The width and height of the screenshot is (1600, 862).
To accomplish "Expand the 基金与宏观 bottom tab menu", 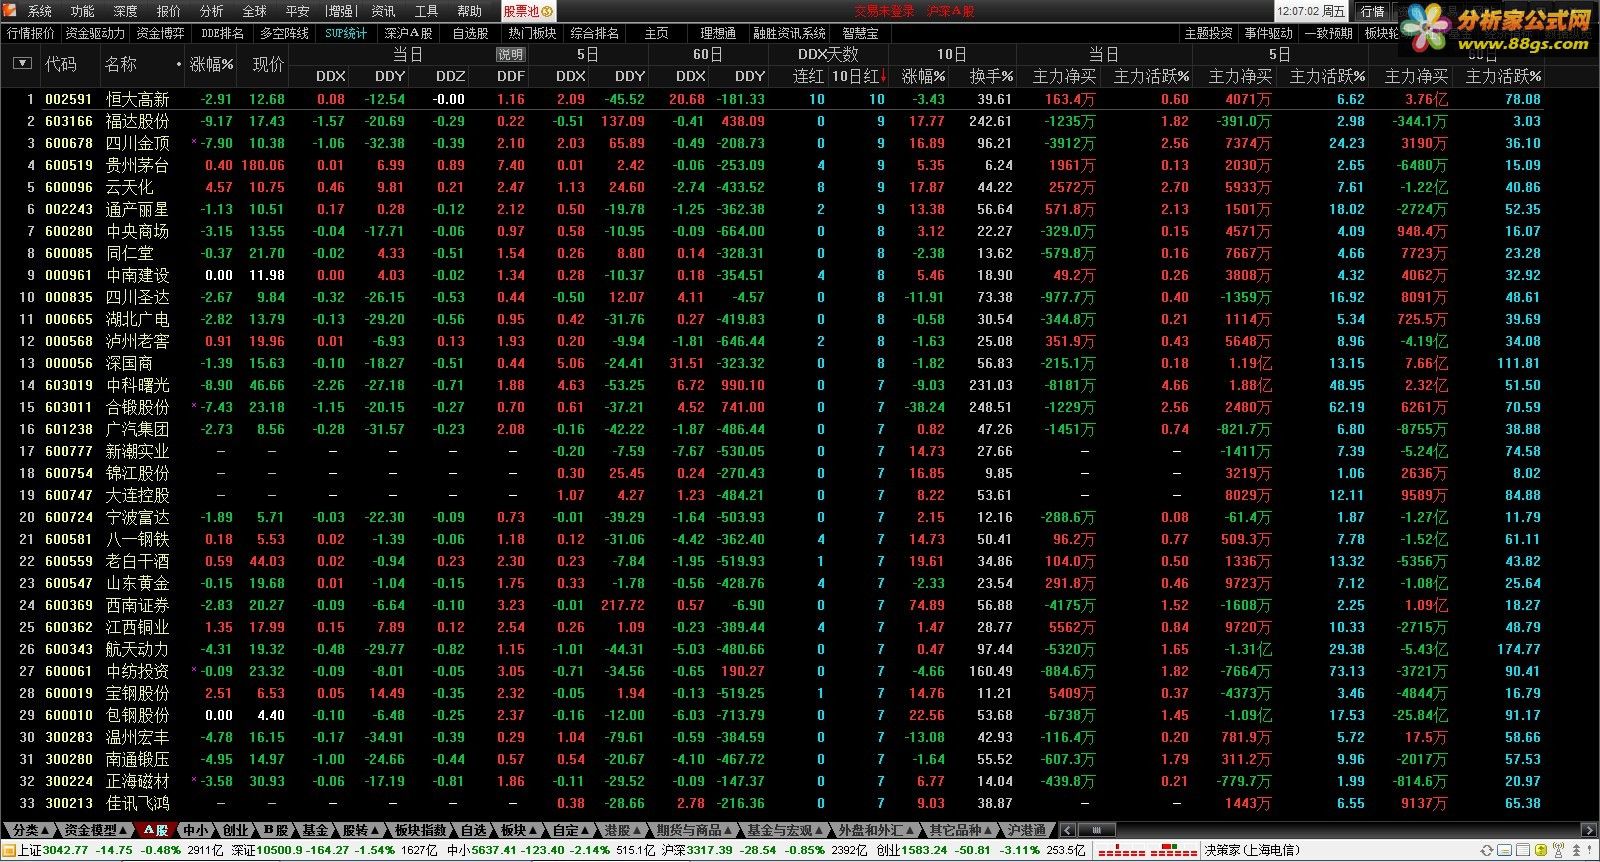I will [785, 830].
